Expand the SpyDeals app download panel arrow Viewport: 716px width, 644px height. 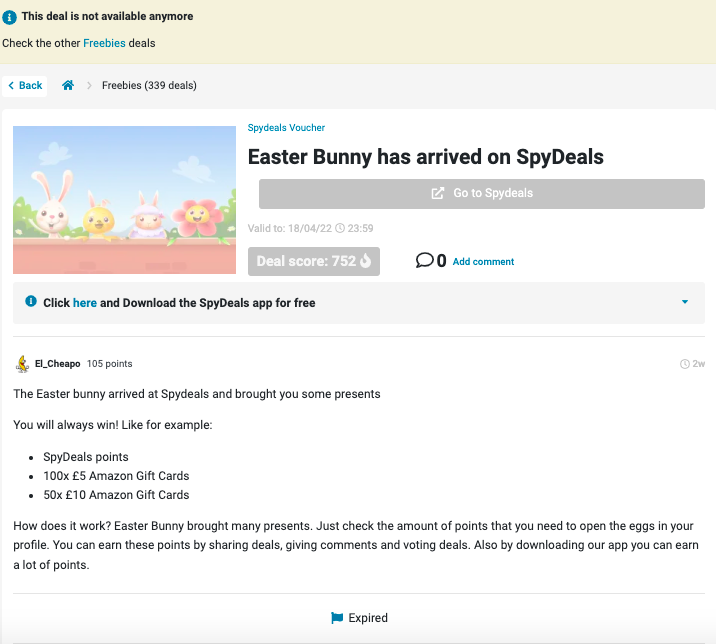[684, 302]
